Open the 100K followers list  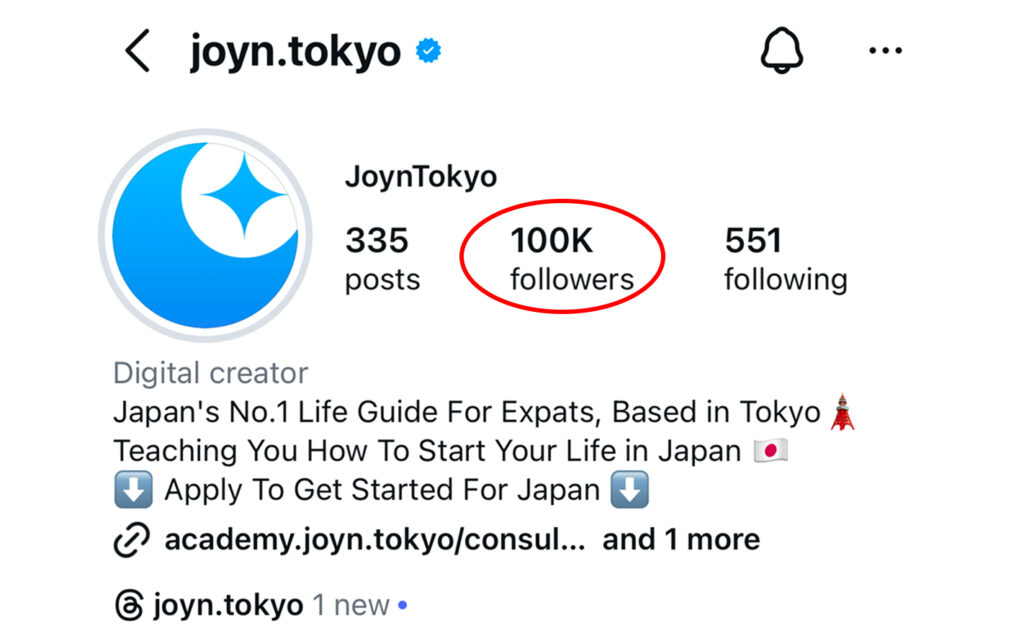tap(571, 258)
